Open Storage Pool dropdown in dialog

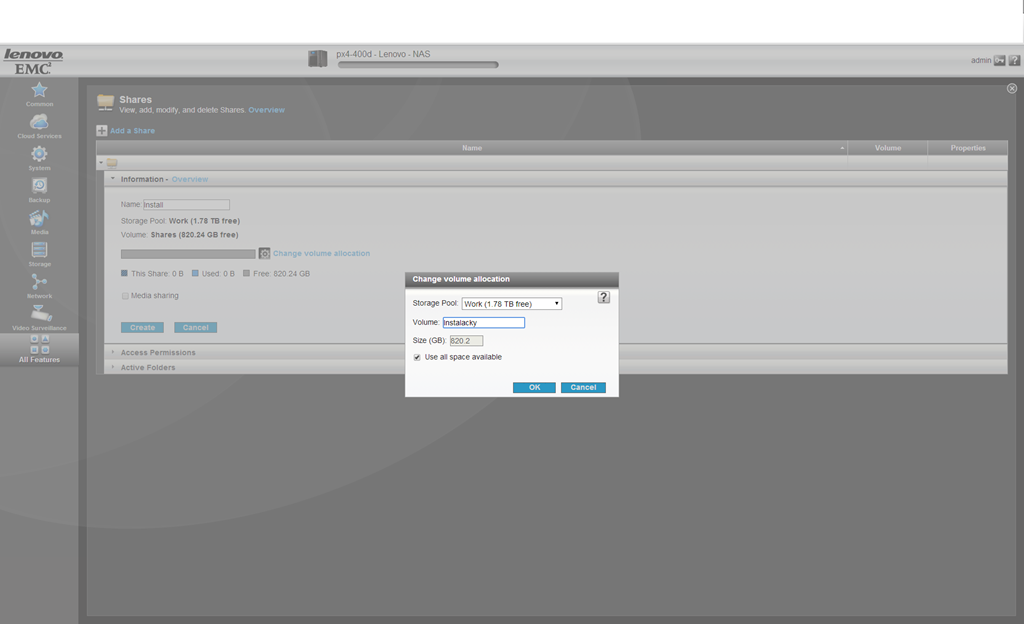(x=511, y=304)
